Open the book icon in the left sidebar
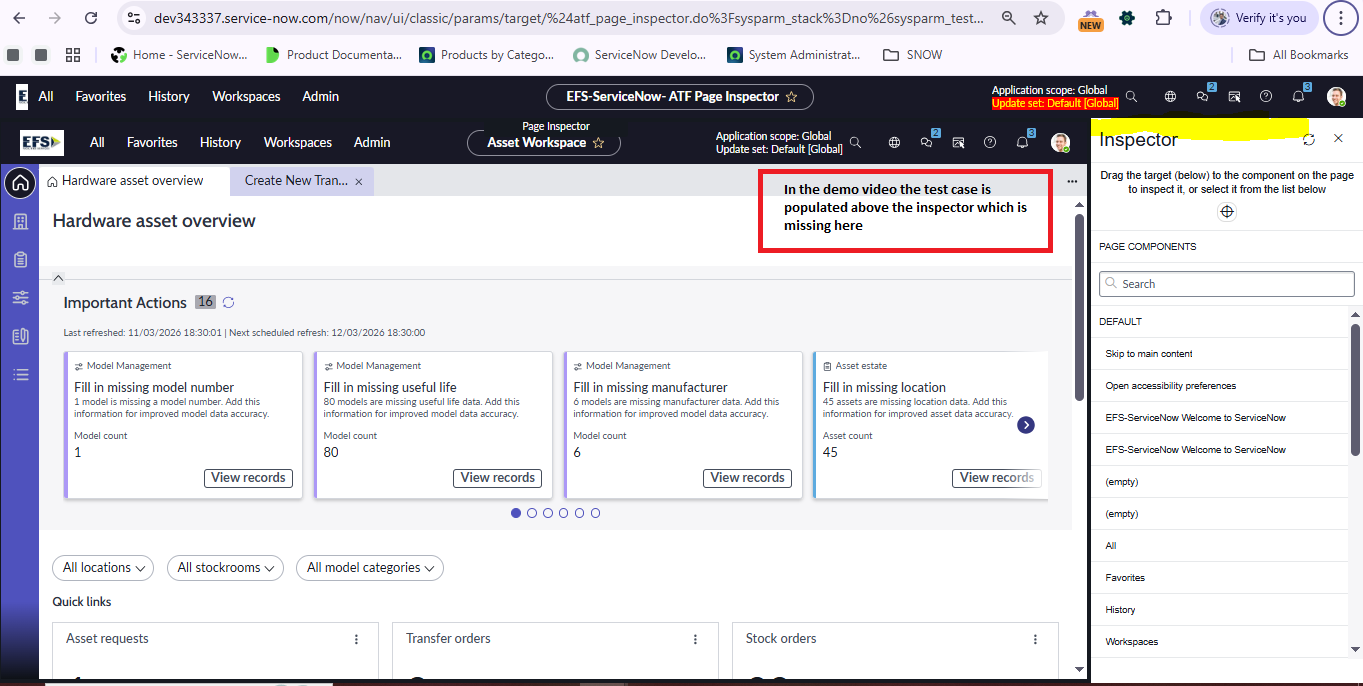 [20, 336]
